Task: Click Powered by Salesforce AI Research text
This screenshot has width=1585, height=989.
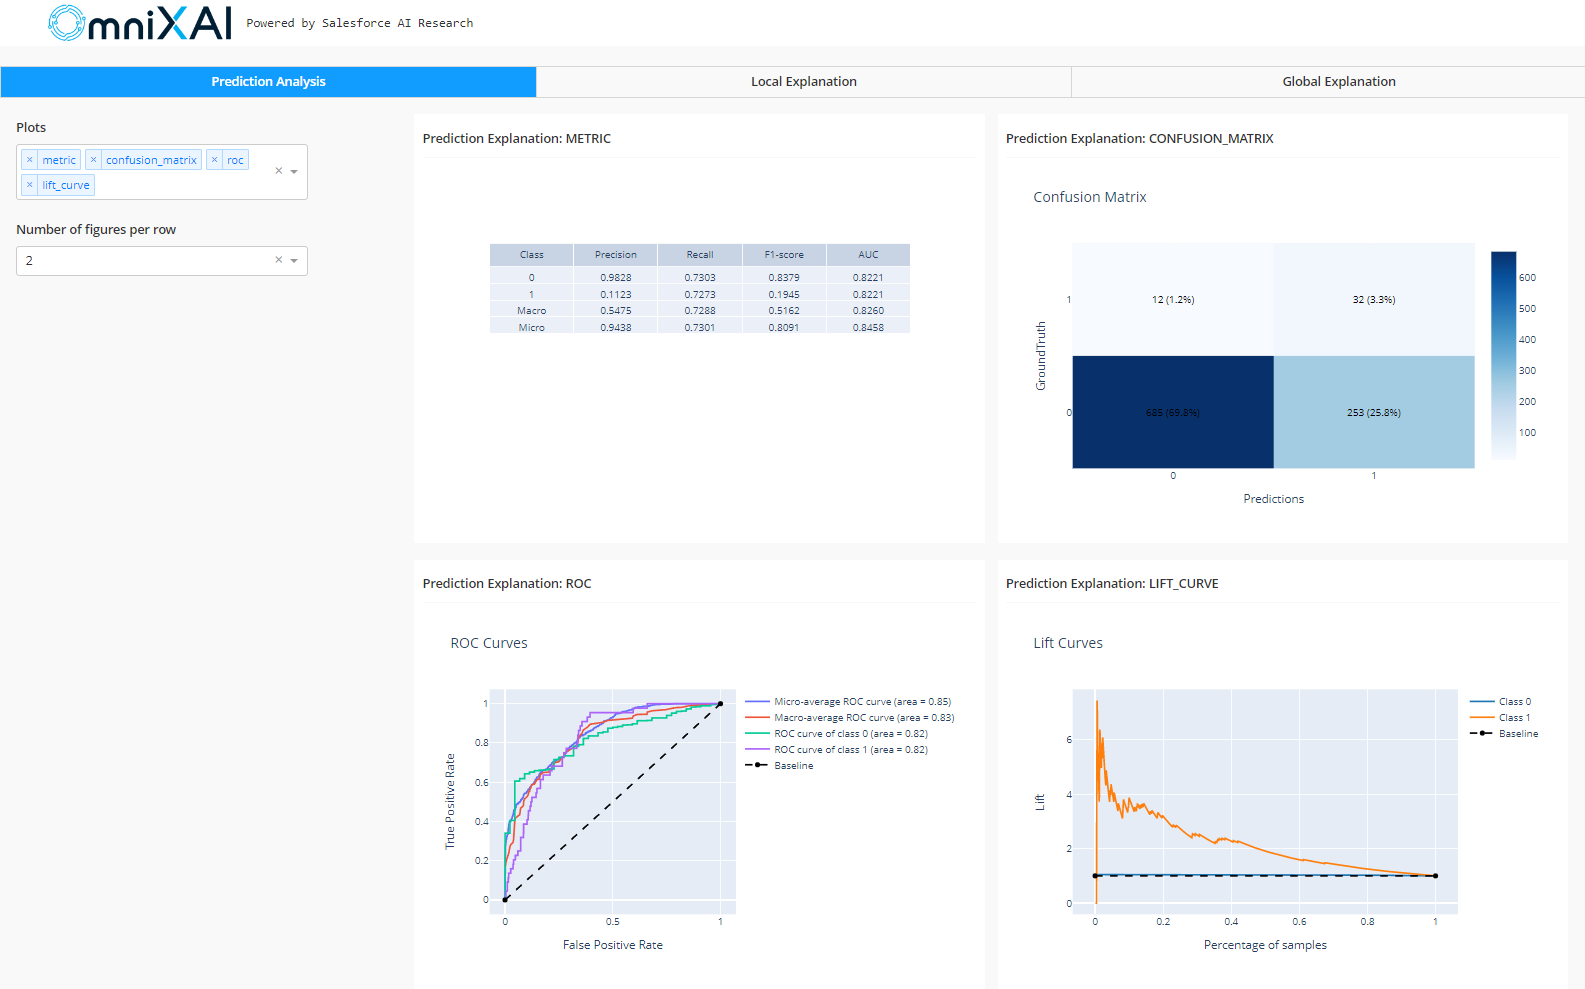Action: point(360,23)
